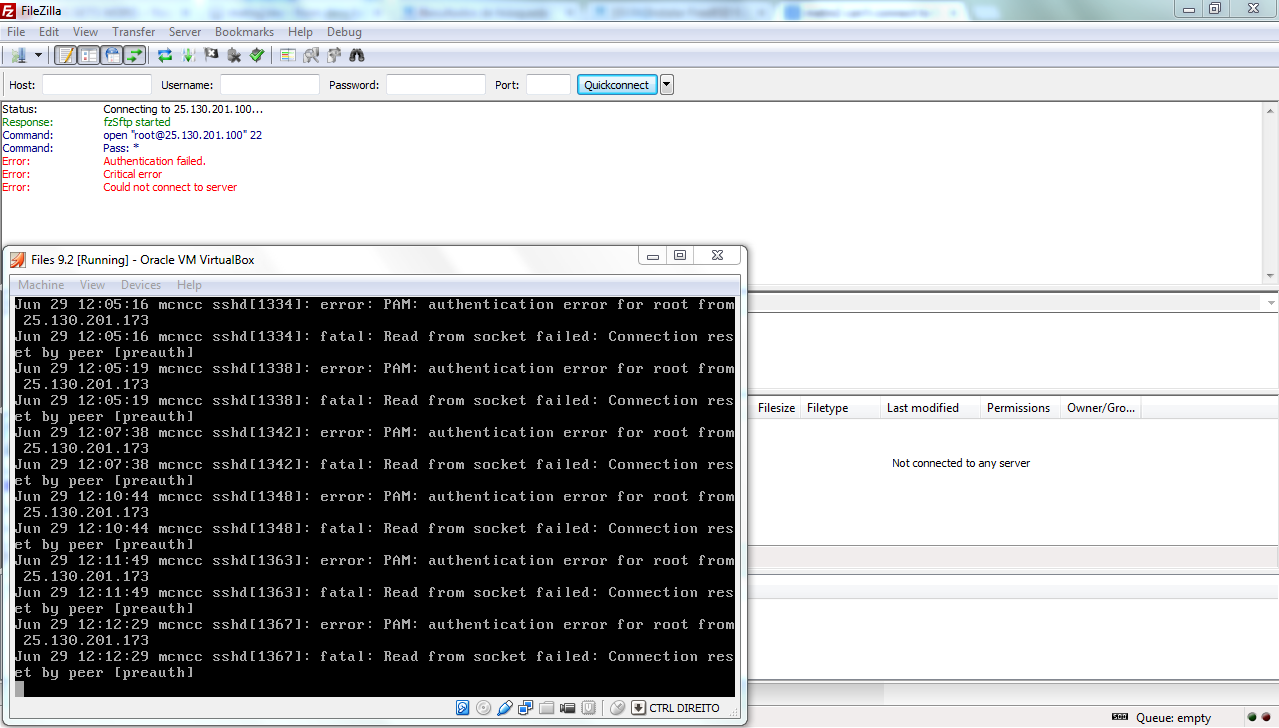Search for files with binoculars icon
Image resolution: width=1279 pixels, height=728 pixels.
pyautogui.click(x=357, y=55)
